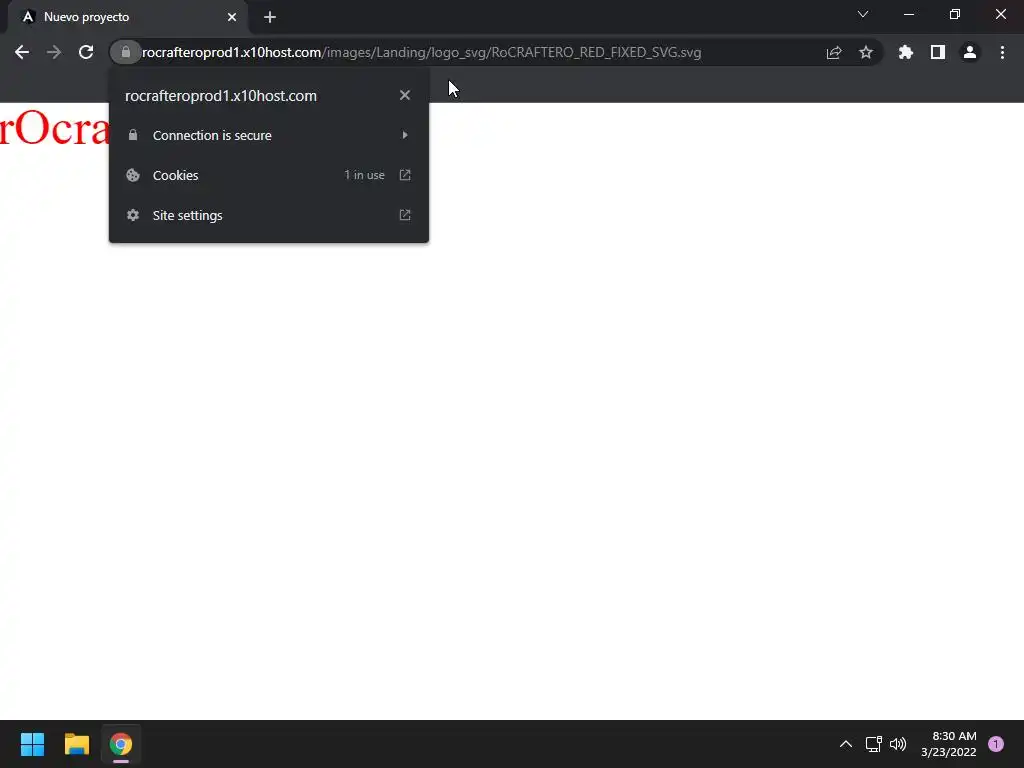Viewport: 1024px width, 768px height.
Task: Reload the page with the refresh icon
Action: click(x=86, y=52)
